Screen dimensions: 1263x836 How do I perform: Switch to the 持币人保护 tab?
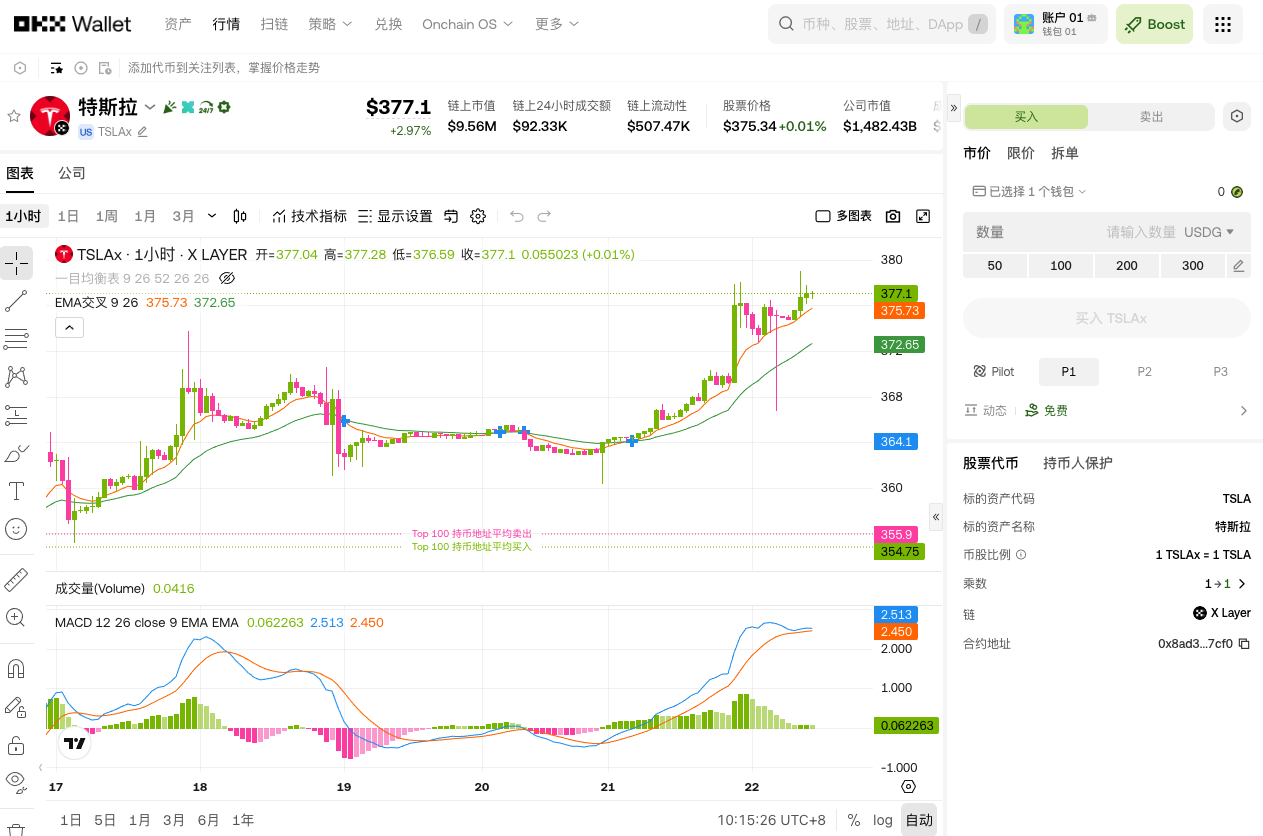click(x=1078, y=463)
